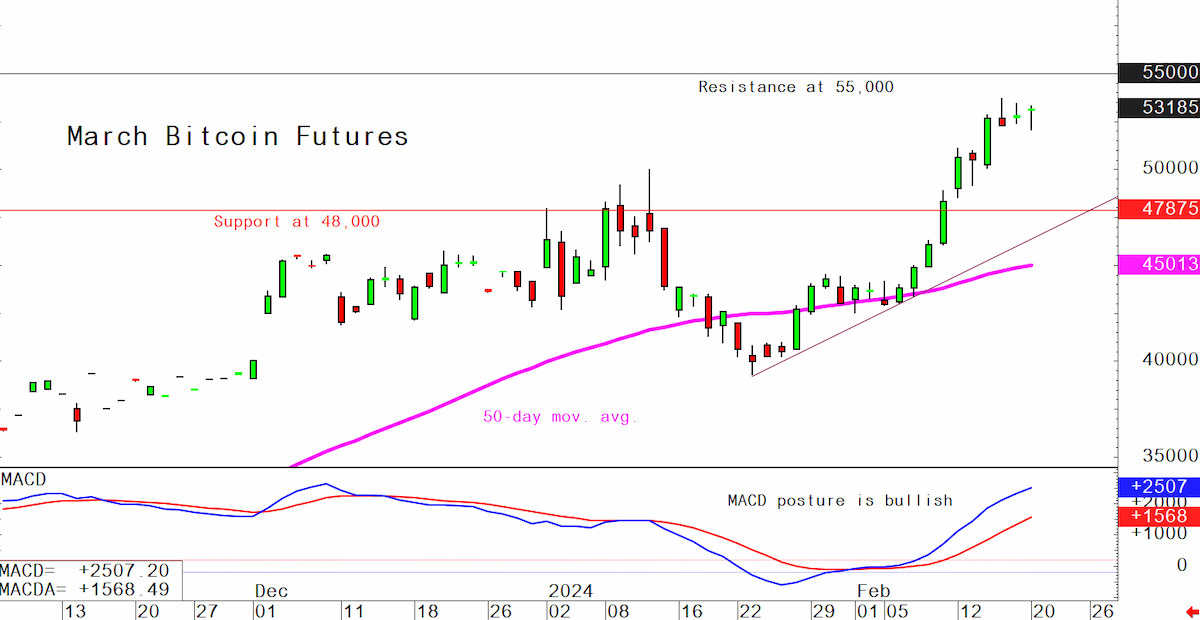Click the 55000 price tag on axis

pos(1158,72)
